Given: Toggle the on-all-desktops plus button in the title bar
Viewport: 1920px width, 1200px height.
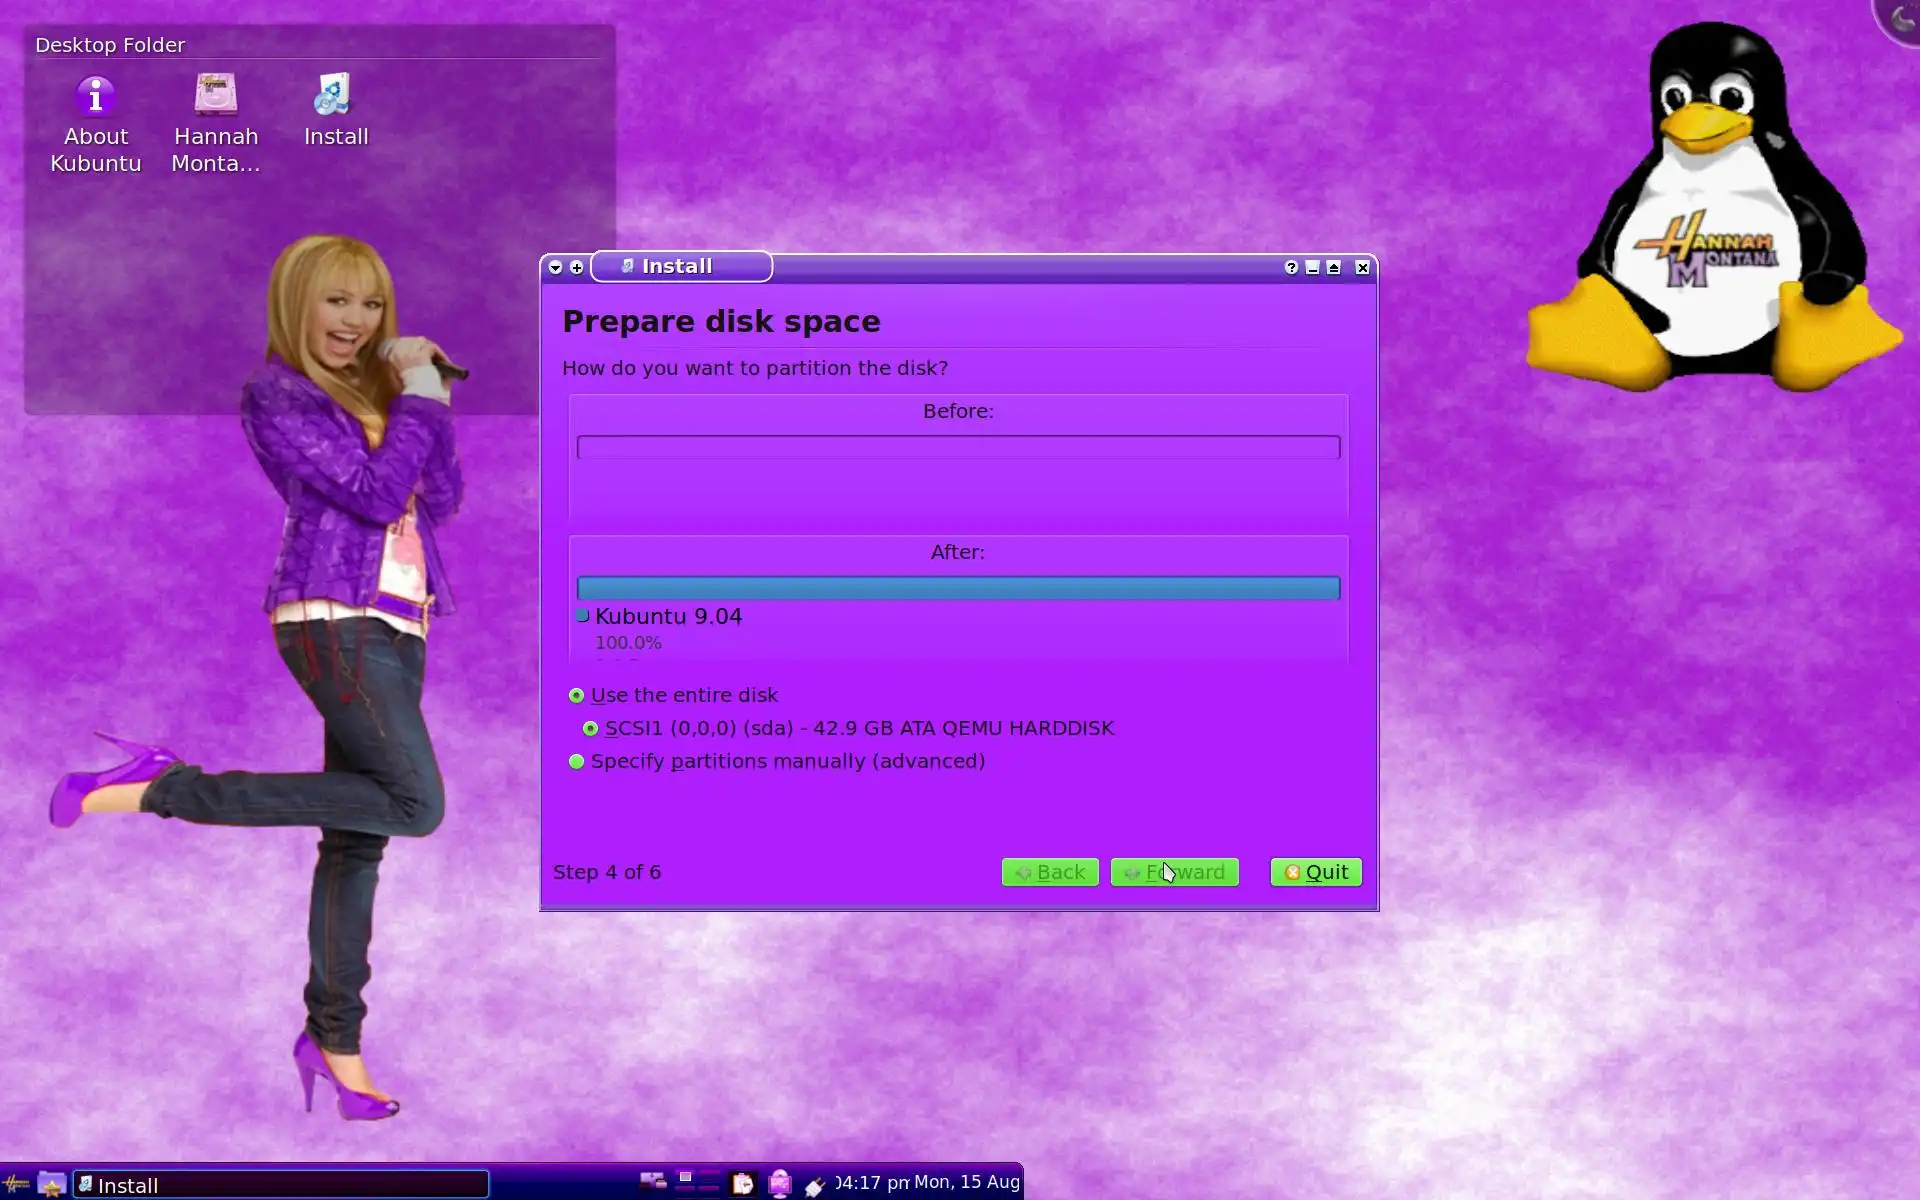Looking at the screenshot, I should [x=577, y=267].
